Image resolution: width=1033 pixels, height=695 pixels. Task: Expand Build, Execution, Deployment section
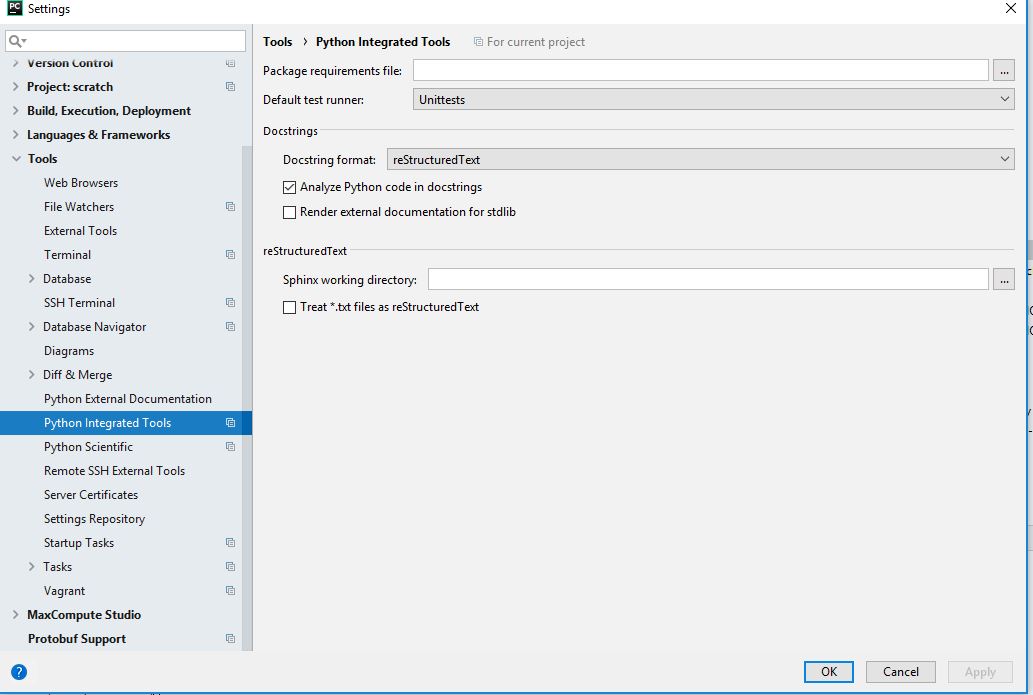point(15,111)
